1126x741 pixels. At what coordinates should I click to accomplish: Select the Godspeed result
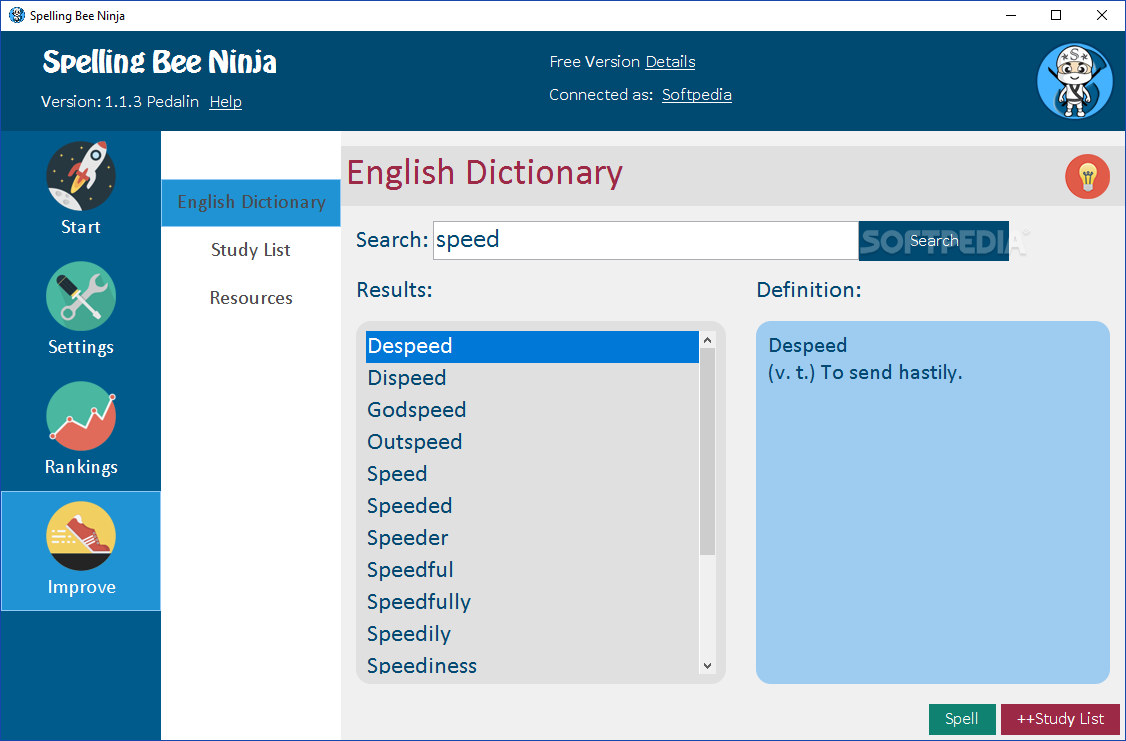pyautogui.click(x=532, y=410)
